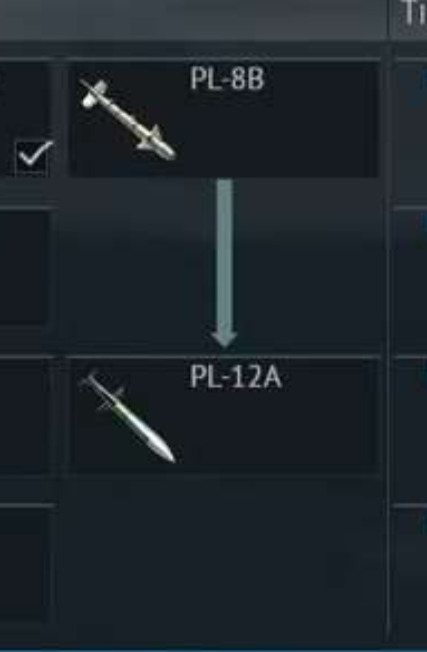The height and width of the screenshot is (652, 427).
Task: Select the empty slot left of the arrow
Action: pyautogui.click(x=25, y=268)
